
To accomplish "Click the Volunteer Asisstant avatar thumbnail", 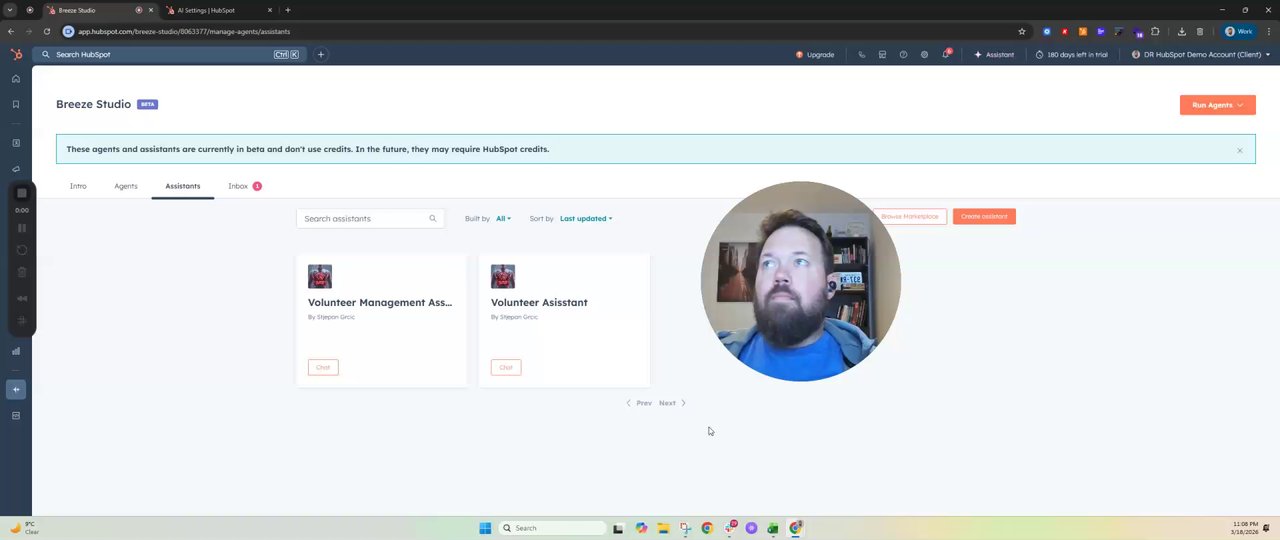I will [x=503, y=276].
